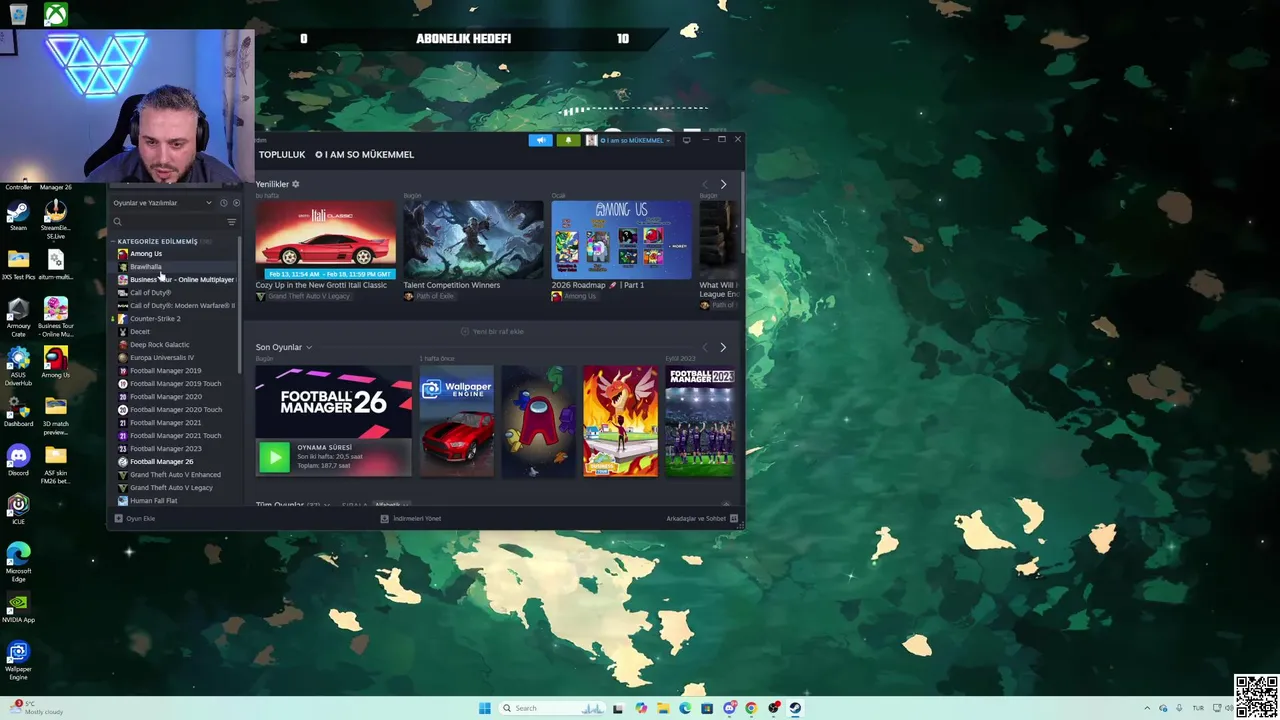Show next items in Yenilikler shelf
This screenshot has height=720, width=1280.
[x=723, y=184]
